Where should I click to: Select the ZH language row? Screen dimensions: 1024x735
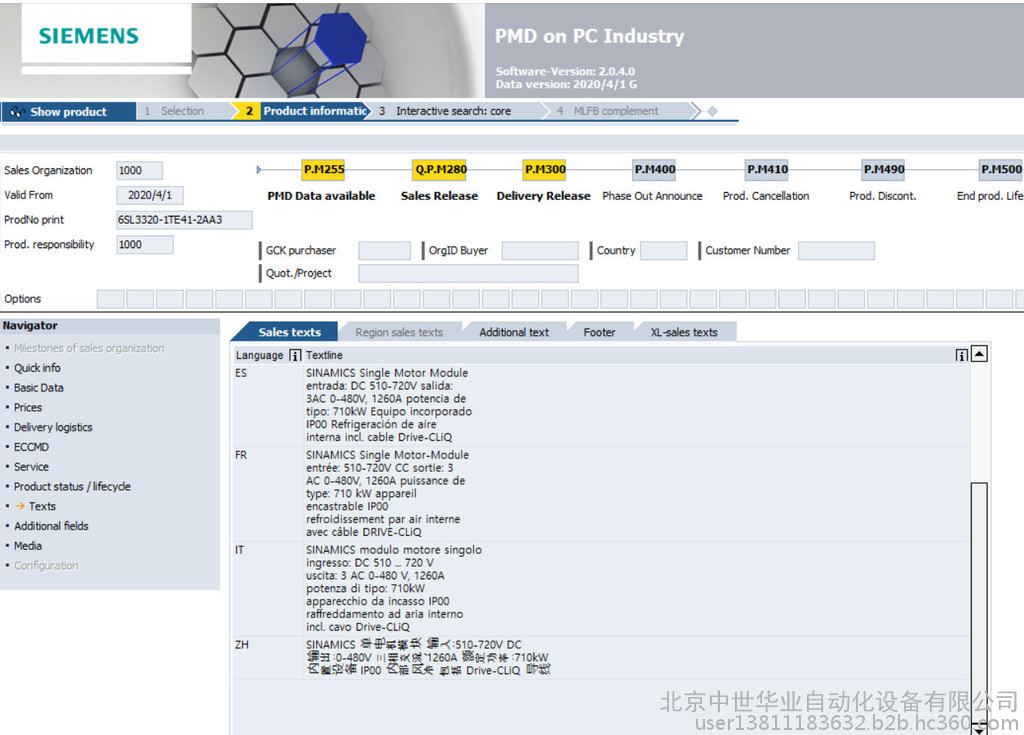click(601, 657)
